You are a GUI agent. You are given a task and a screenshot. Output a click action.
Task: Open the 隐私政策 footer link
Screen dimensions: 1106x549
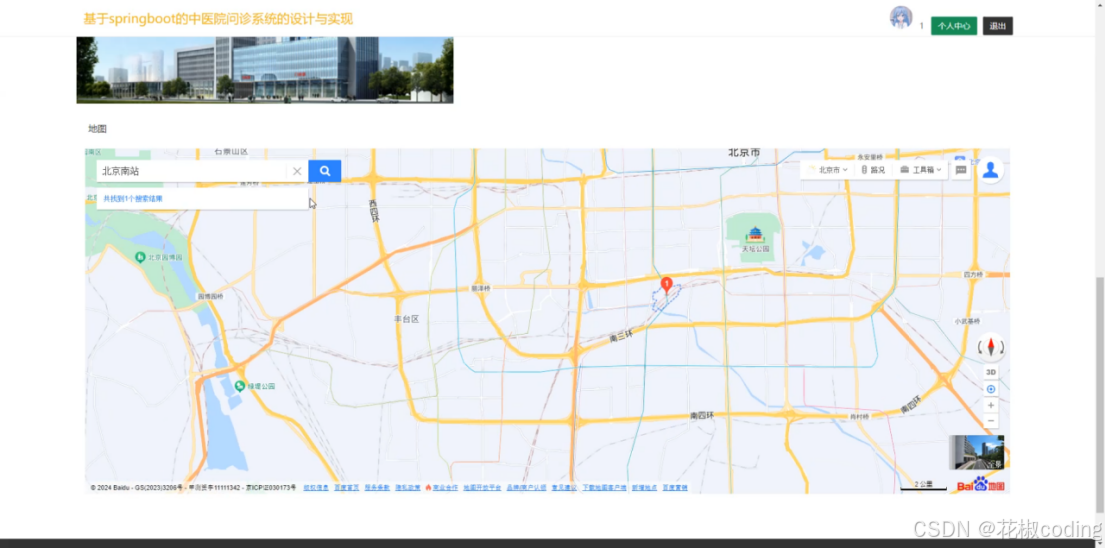pyautogui.click(x=408, y=488)
